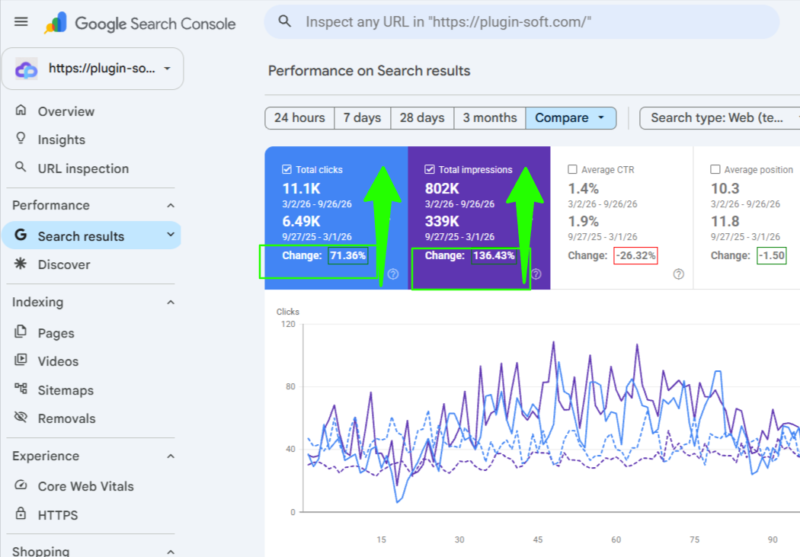Image resolution: width=800 pixels, height=557 pixels.
Task: Open help icon on Average CTR card
Action: (679, 274)
